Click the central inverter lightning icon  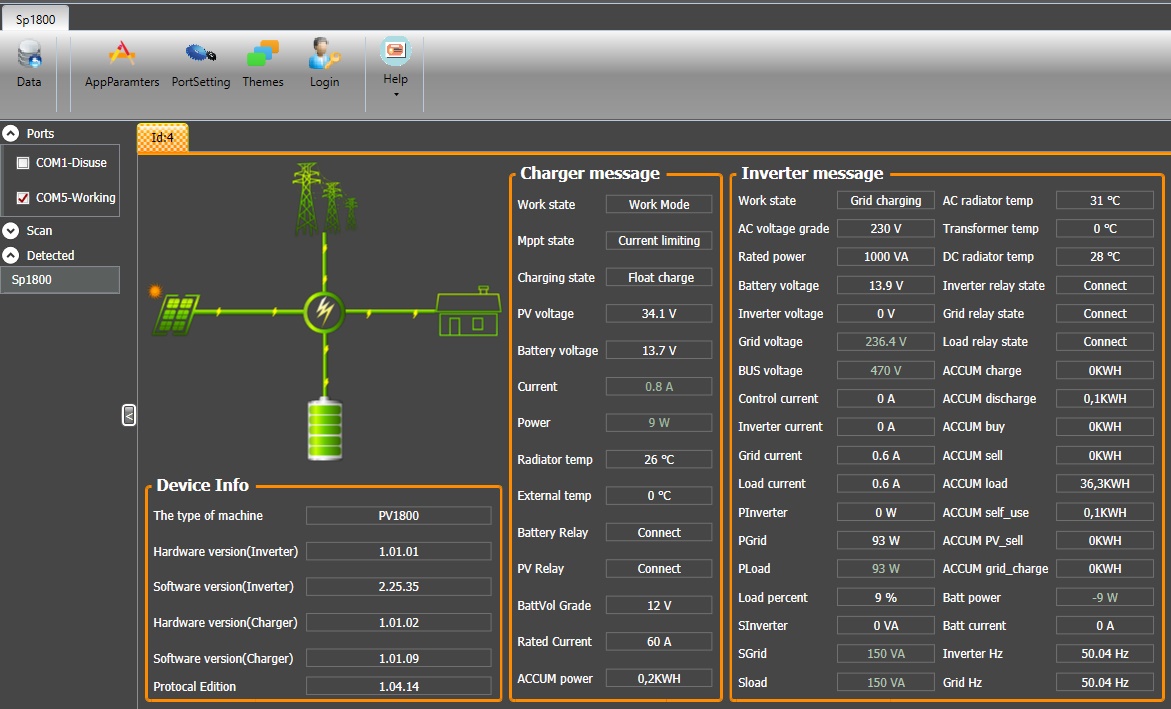point(324,312)
